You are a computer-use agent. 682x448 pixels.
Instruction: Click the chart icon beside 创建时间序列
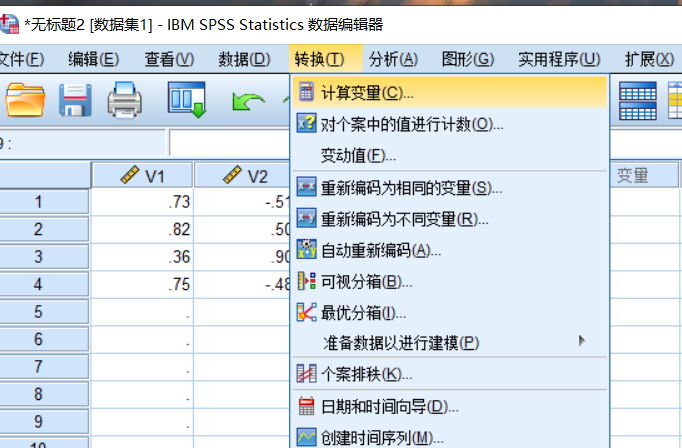(306, 437)
